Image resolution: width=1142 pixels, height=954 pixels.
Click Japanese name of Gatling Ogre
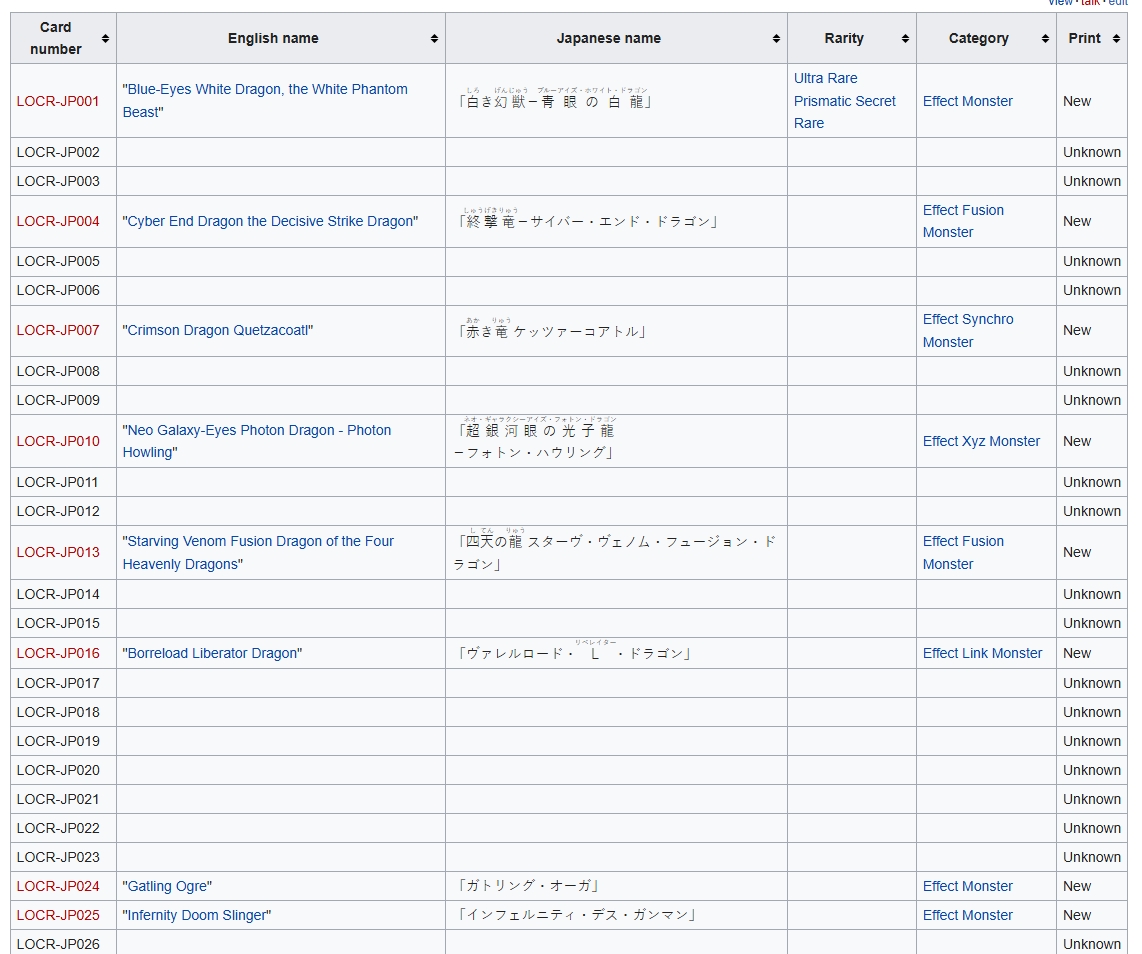(x=529, y=886)
